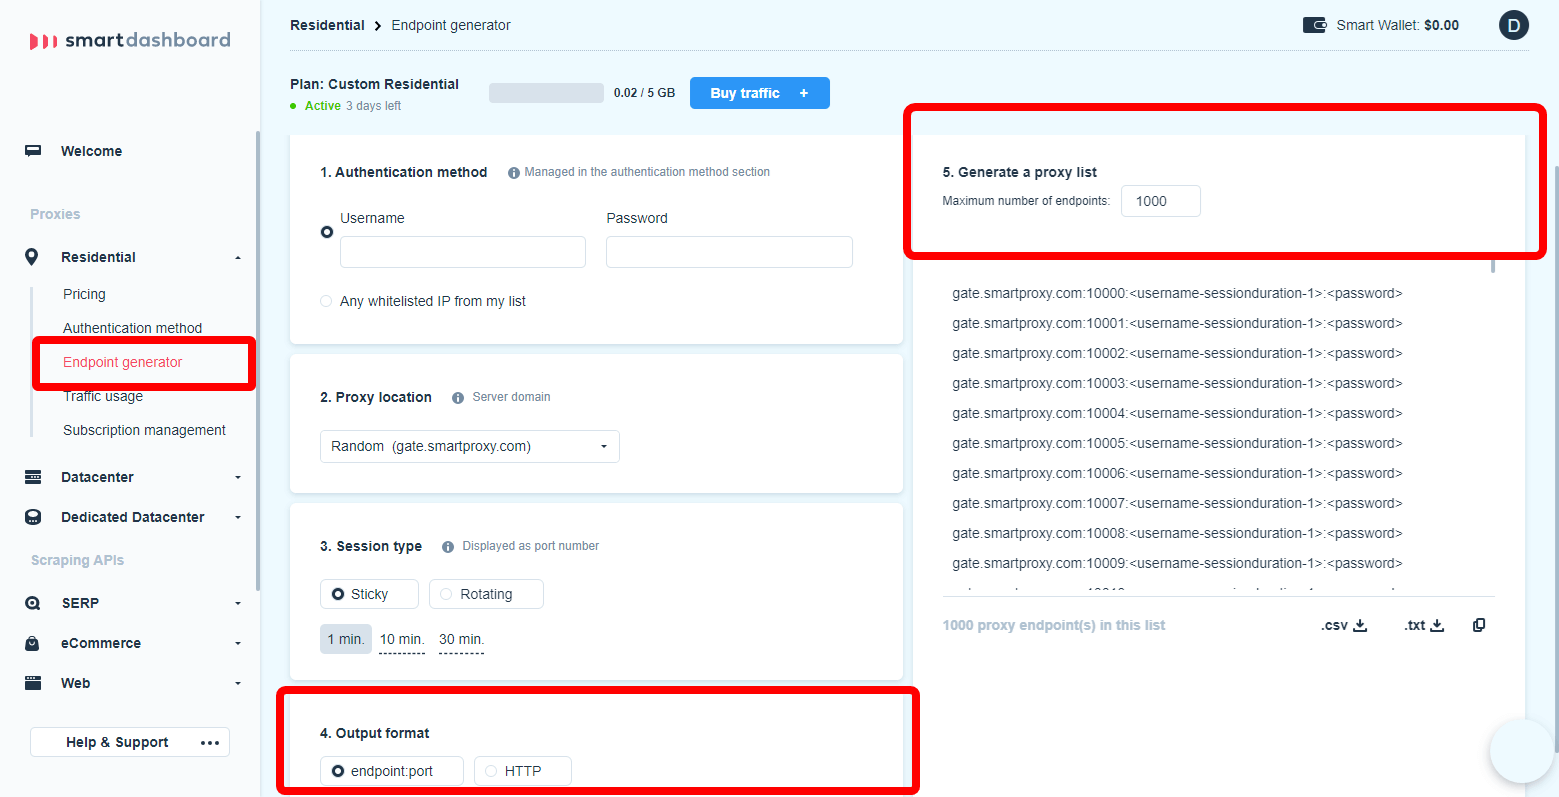Click the Dedicated Datacenter icon

[33, 517]
